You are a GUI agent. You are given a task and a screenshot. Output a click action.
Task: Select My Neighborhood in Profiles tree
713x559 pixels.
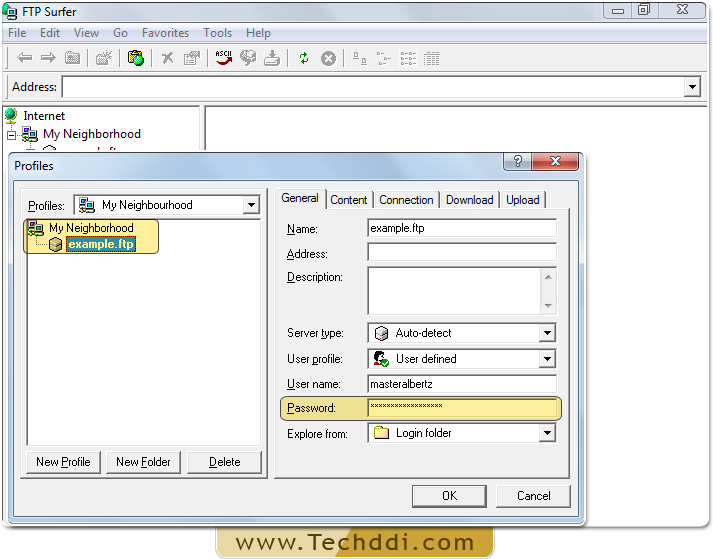tap(91, 228)
